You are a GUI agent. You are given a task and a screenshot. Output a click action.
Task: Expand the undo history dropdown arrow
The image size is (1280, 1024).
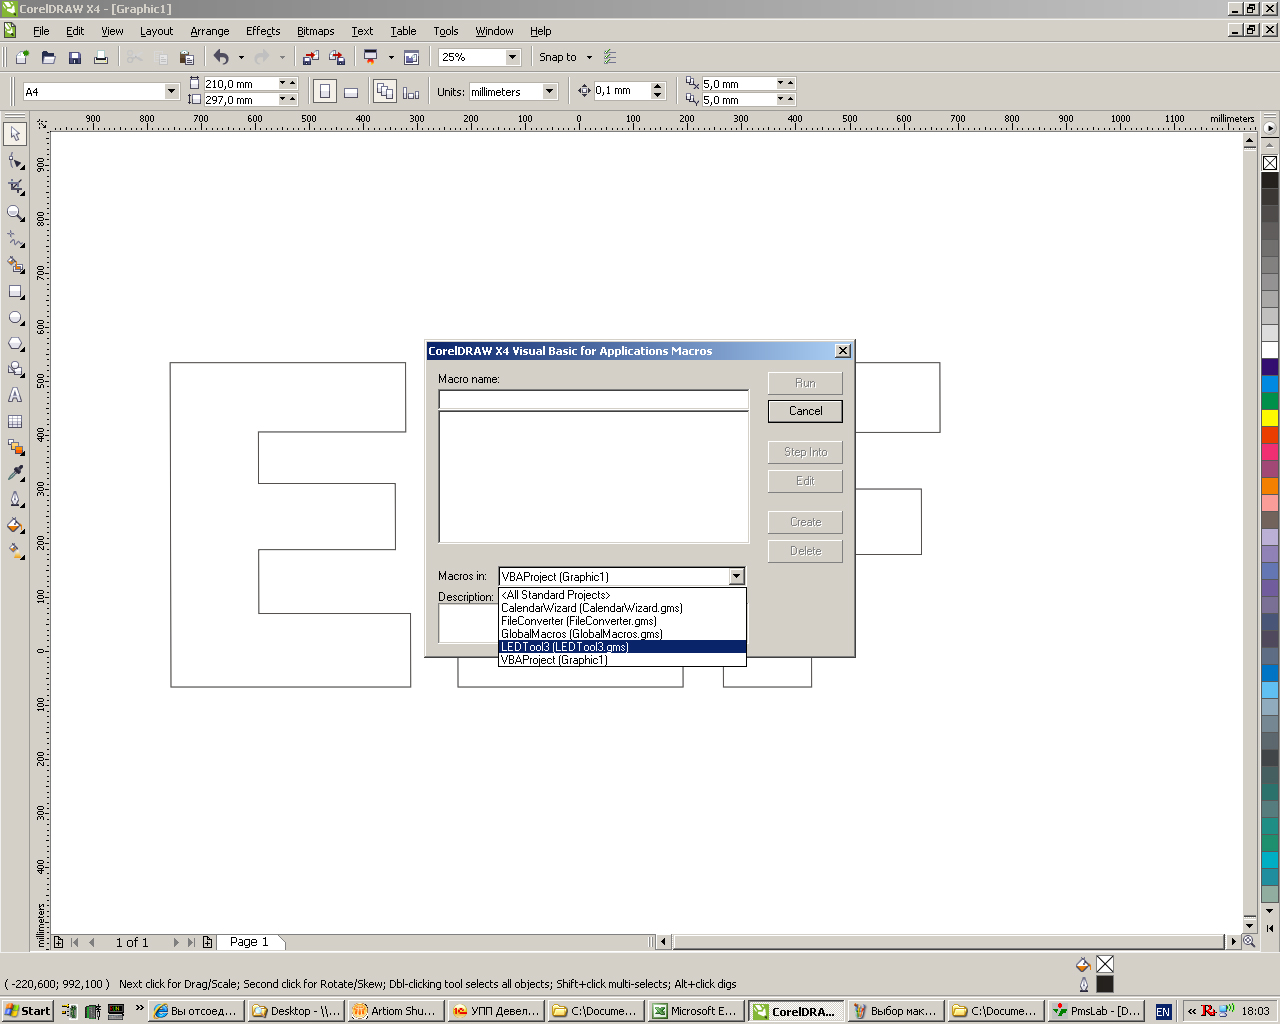(x=241, y=57)
